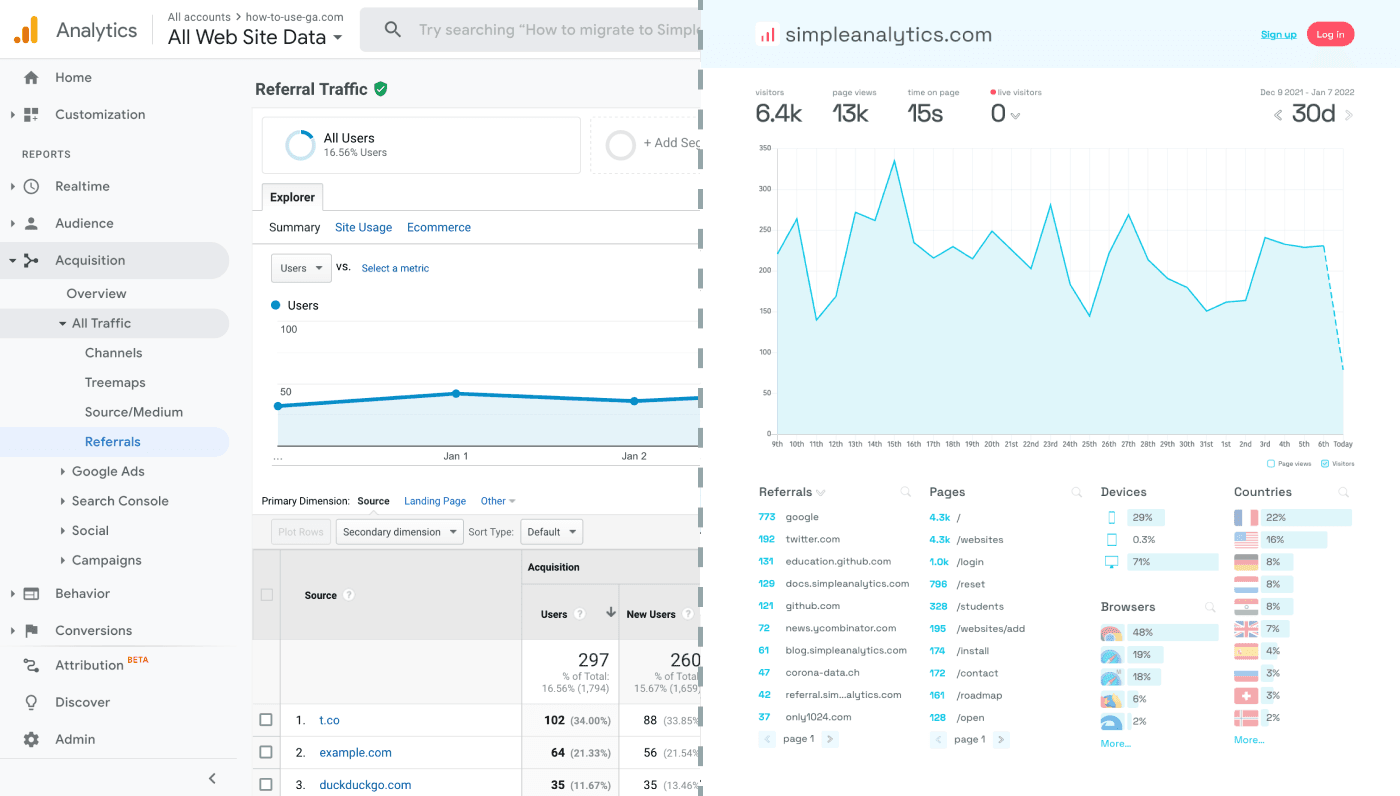Check the row checkbox next to t.co
The width and height of the screenshot is (1400, 796).
tap(266, 719)
